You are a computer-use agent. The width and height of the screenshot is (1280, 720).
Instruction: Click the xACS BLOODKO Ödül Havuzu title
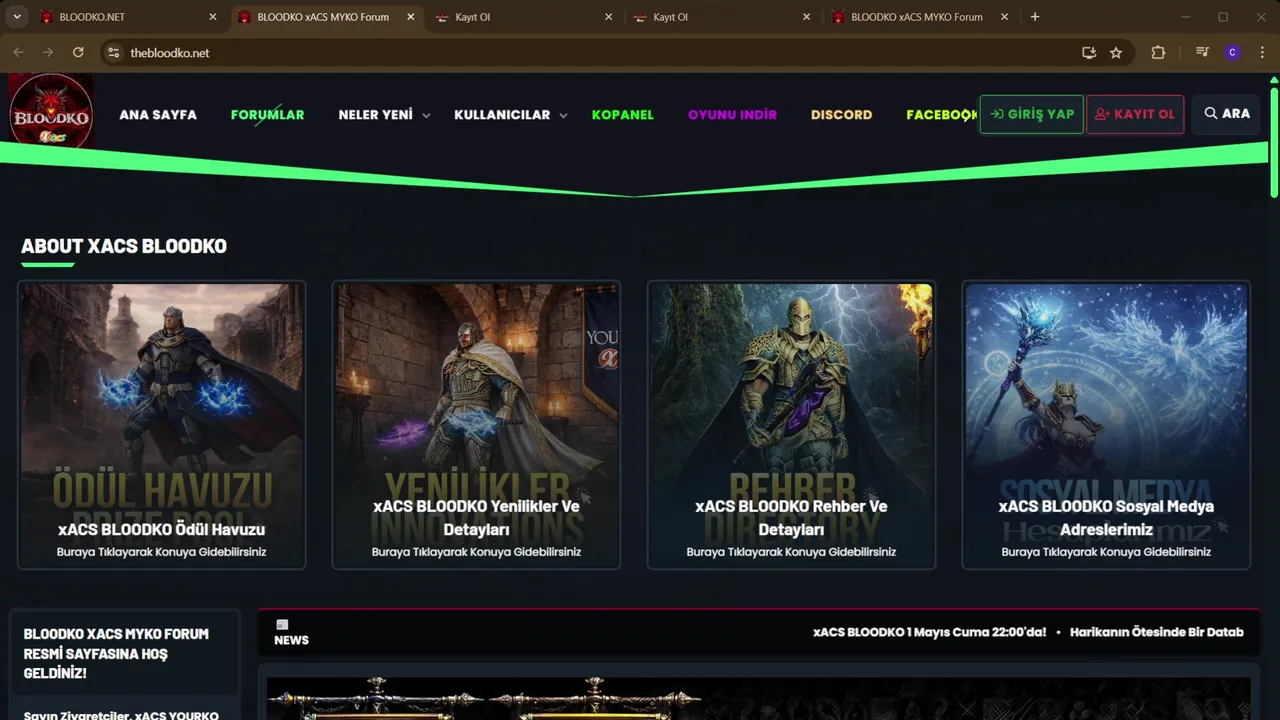(x=161, y=530)
